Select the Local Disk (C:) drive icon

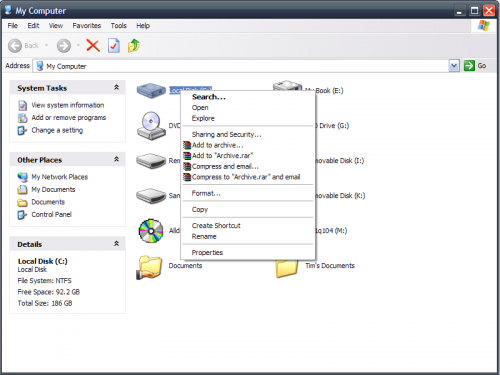point(151,91)
